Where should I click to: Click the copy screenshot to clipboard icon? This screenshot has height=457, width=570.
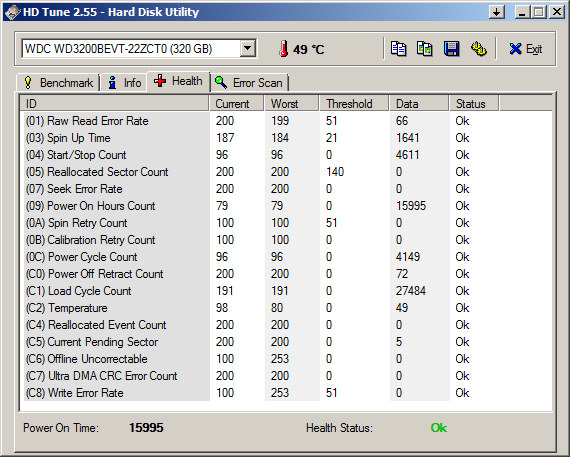(x=425, y=49)
